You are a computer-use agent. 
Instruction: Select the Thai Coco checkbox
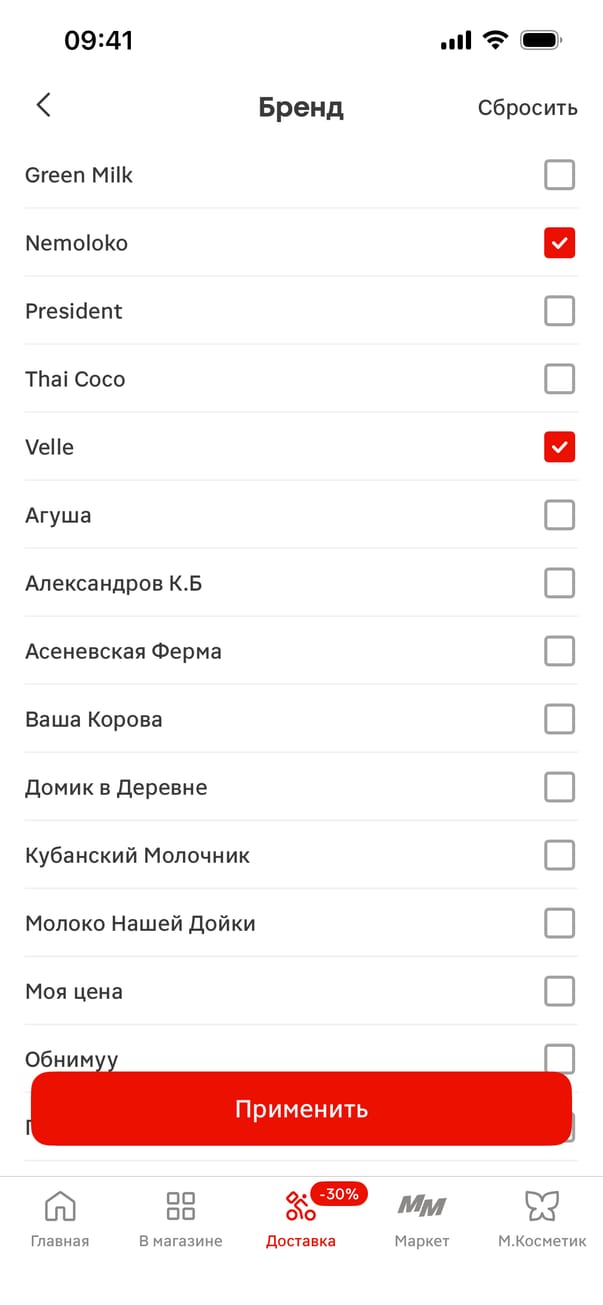559,379
